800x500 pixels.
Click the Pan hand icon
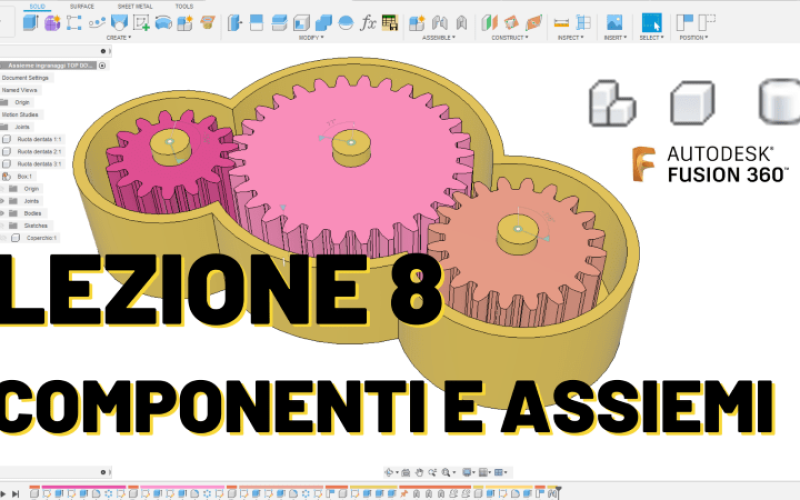coord(419,472)
